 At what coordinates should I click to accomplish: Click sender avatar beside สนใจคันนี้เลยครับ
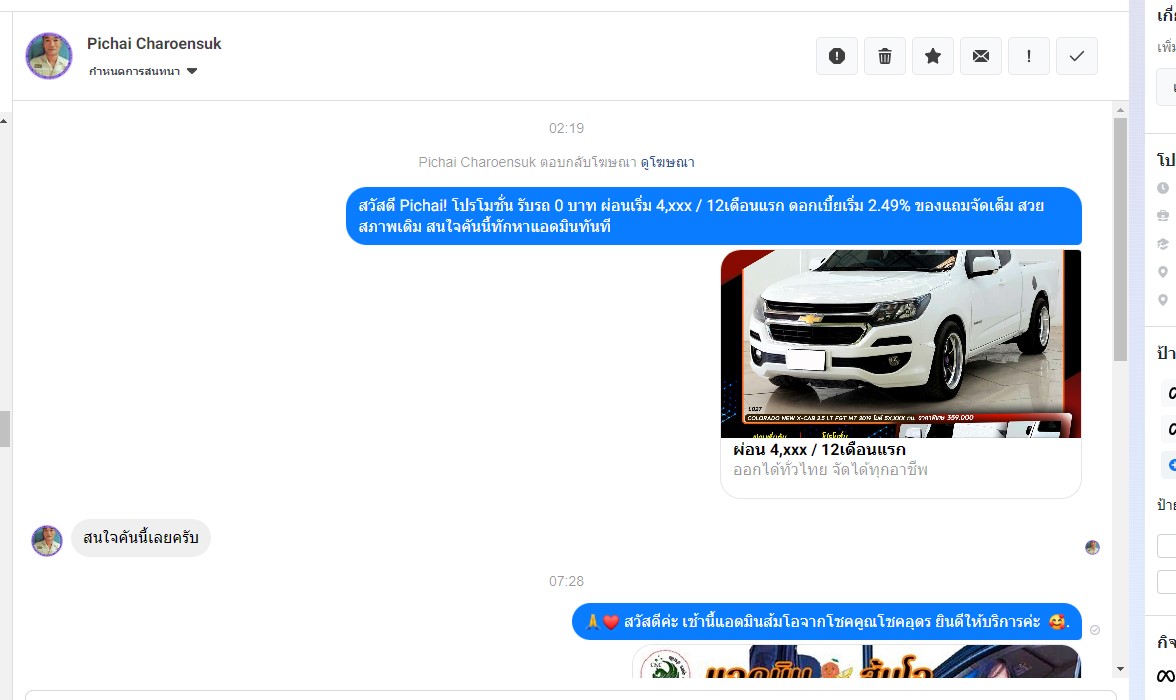[x=46, y=540]
